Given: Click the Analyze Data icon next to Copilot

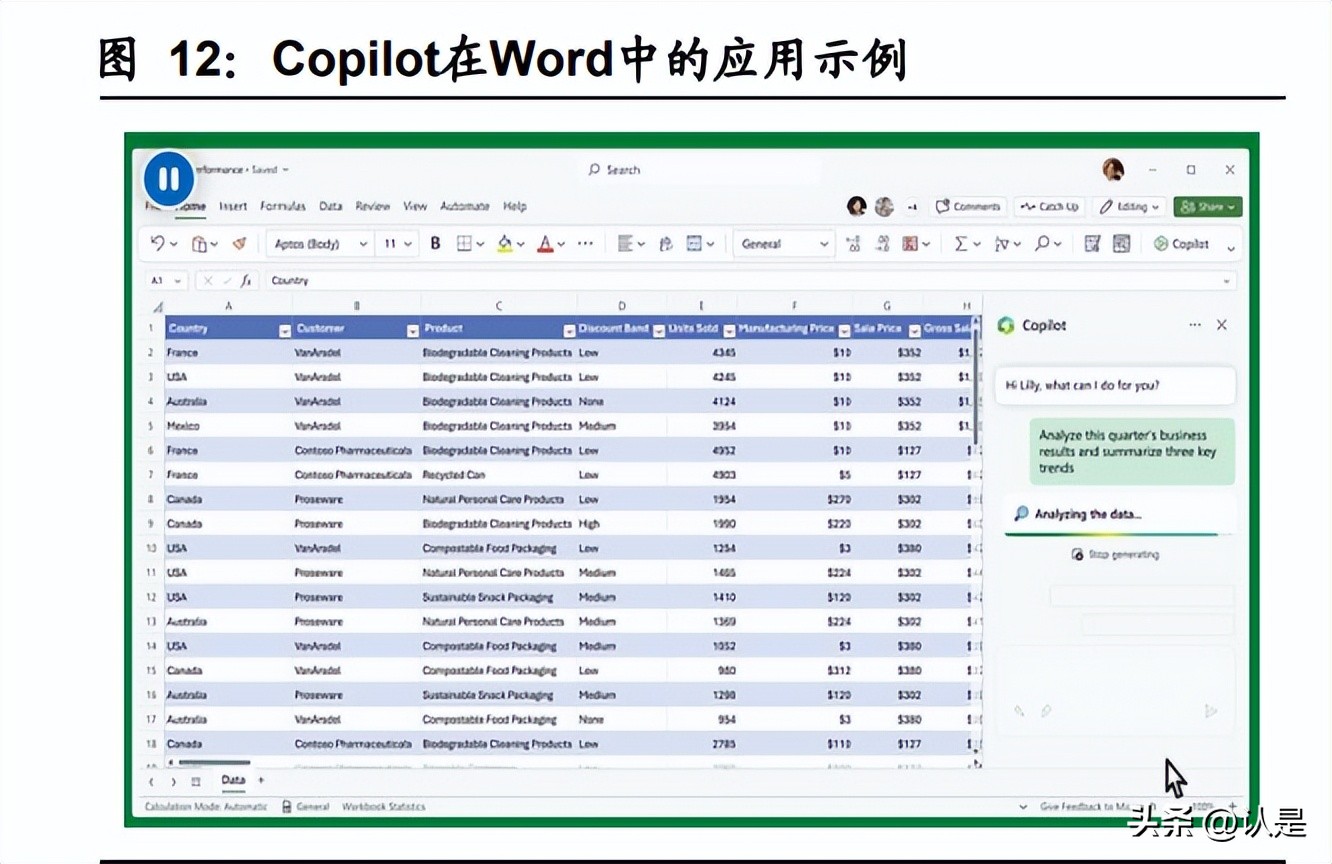Looking at the screenshot, I should point(1122,243).
